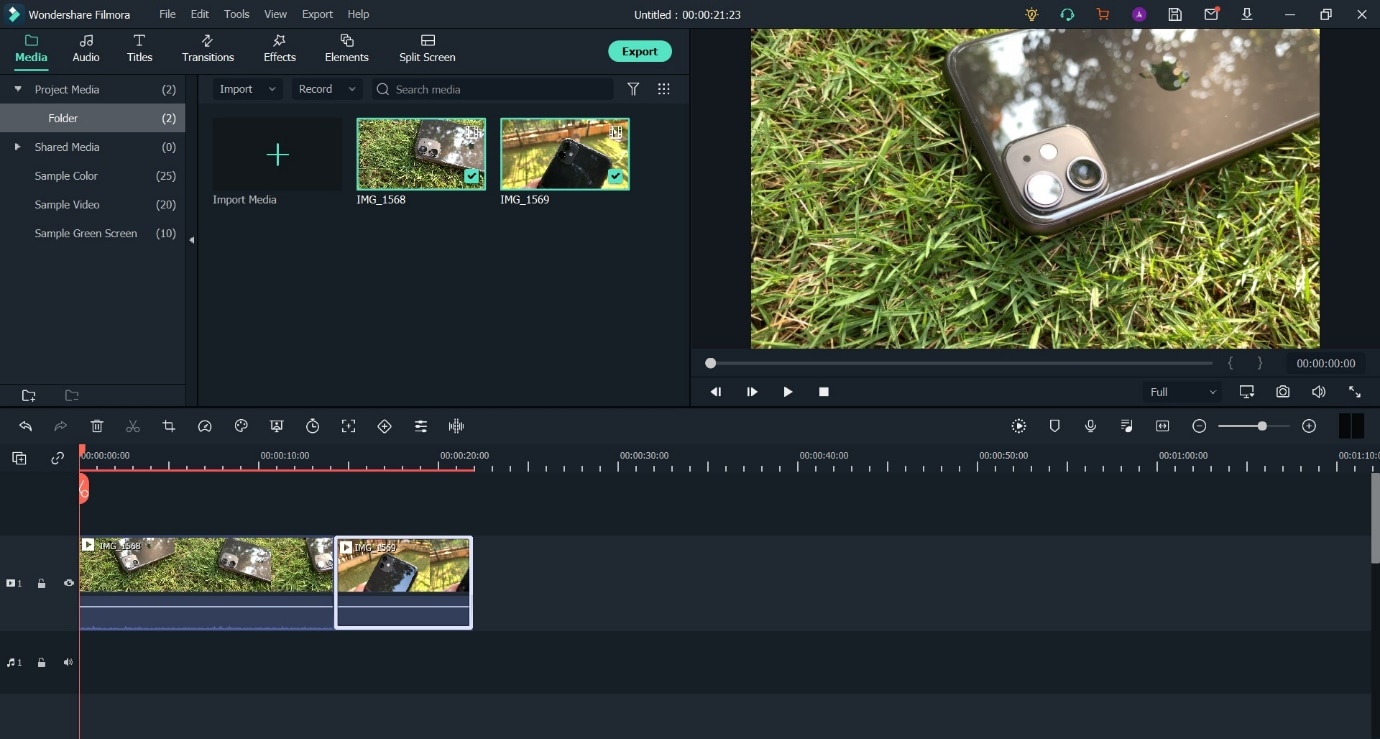1380x739 pixels.
Task: Click the Save project disk icon
Action: [x=1175, y=14]
